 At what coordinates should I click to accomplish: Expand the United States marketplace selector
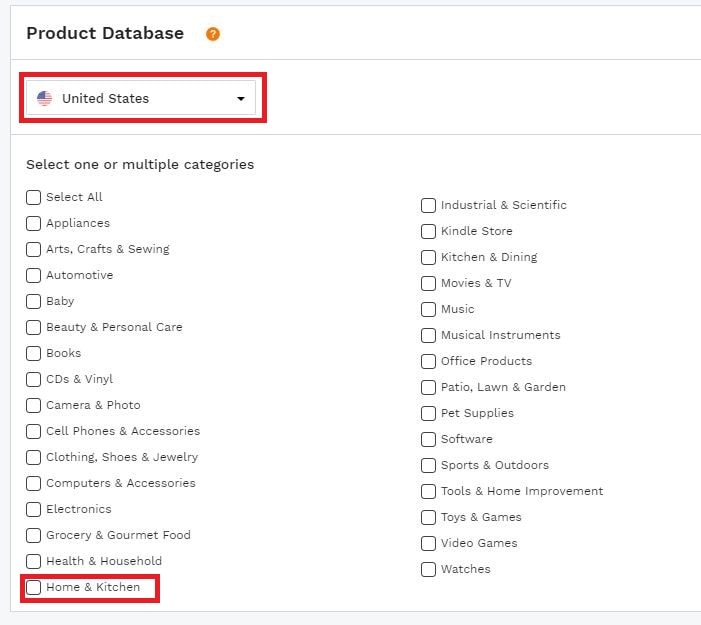click(141, 98)
